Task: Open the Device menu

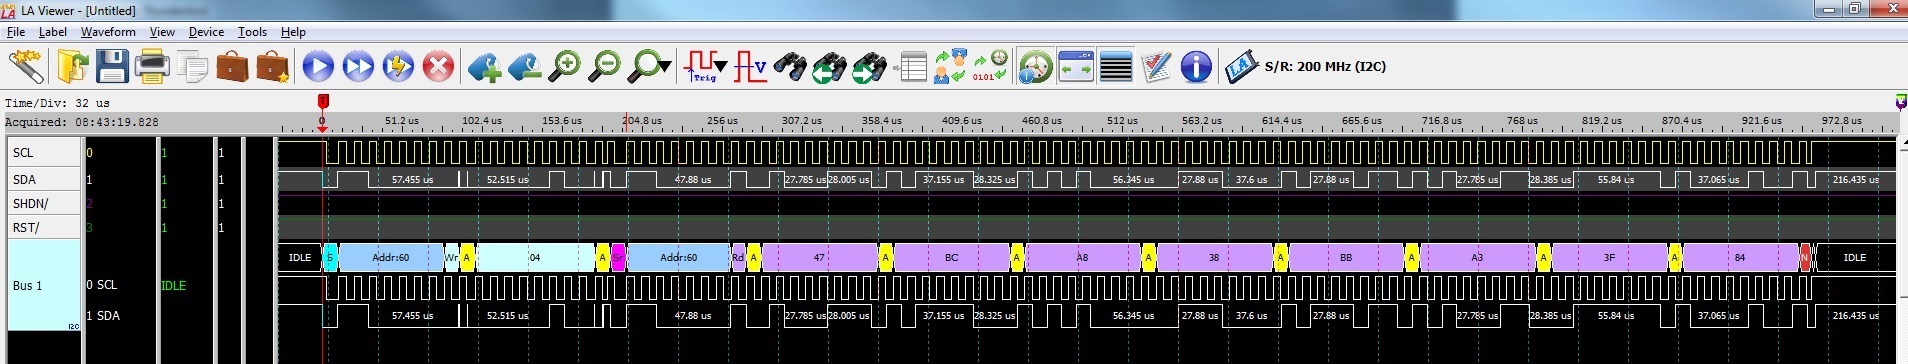Action: [x=206, y=32]
